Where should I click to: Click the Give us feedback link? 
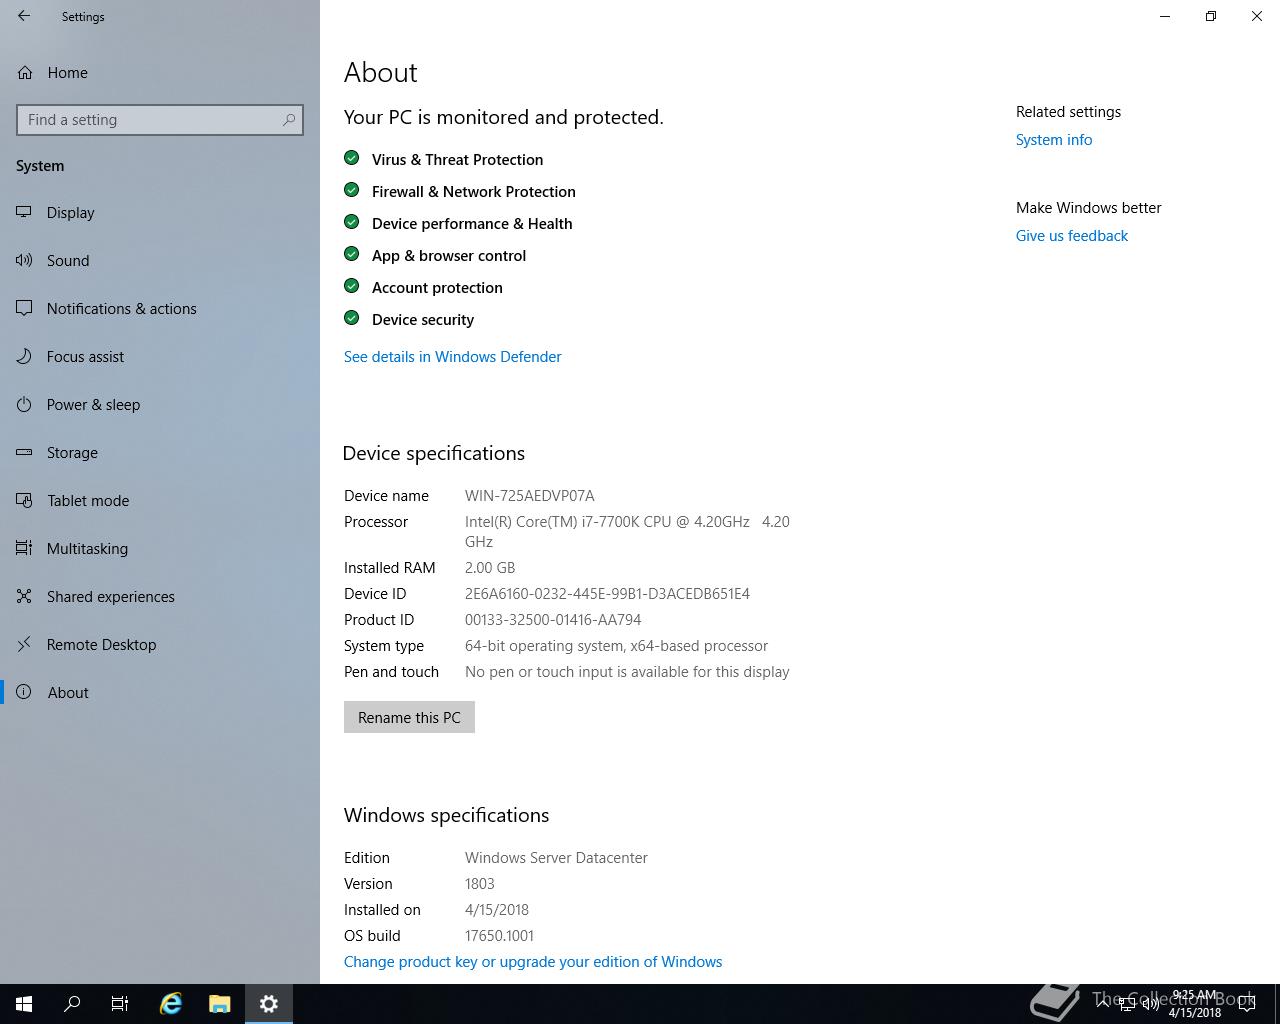click(1072, 236)
